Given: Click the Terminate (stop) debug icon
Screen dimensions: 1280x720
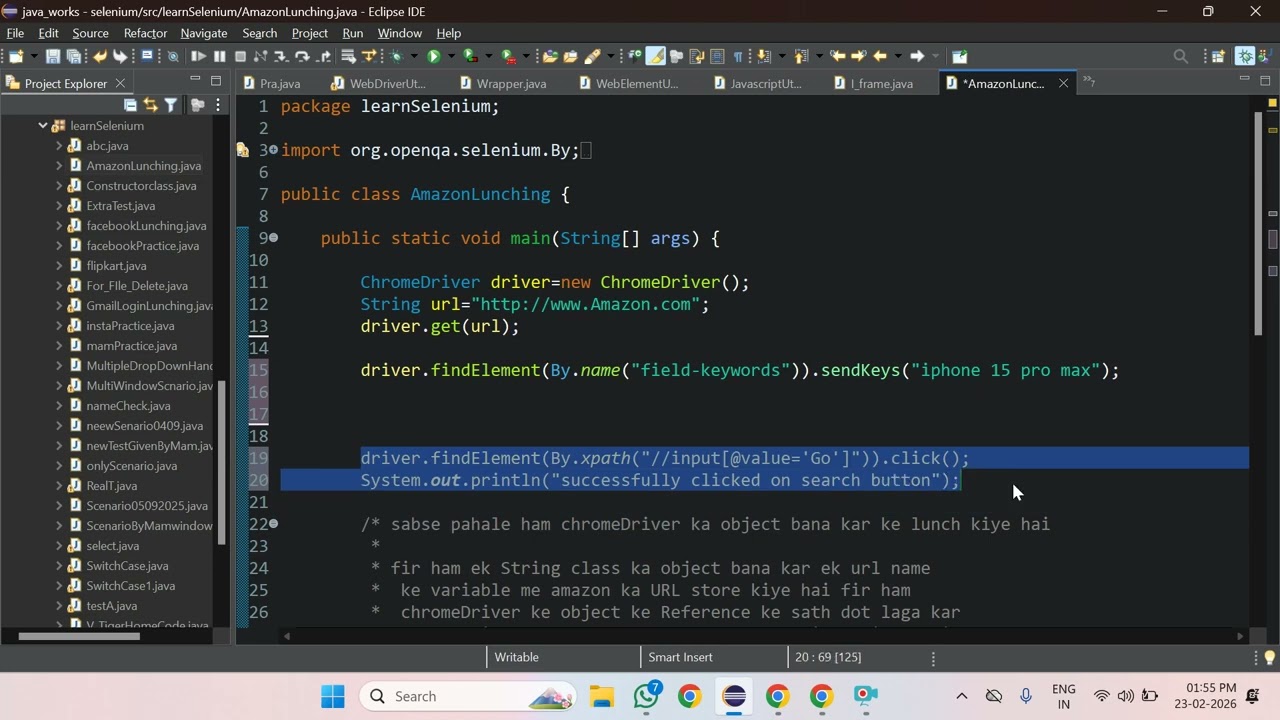Looking at the screenshot, I should coord(240,56).
